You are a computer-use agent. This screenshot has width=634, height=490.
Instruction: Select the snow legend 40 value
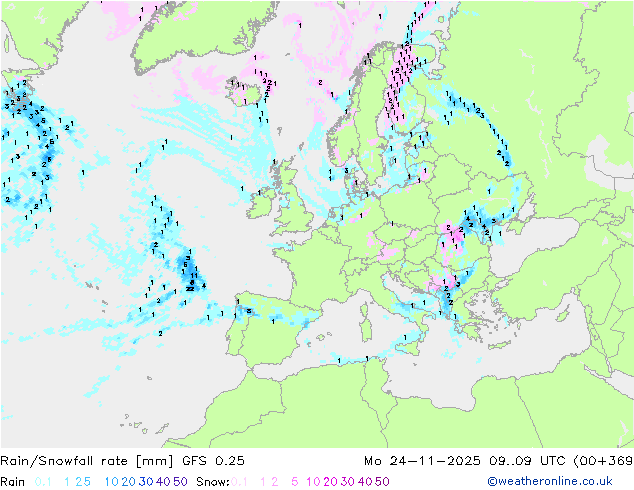365,482
